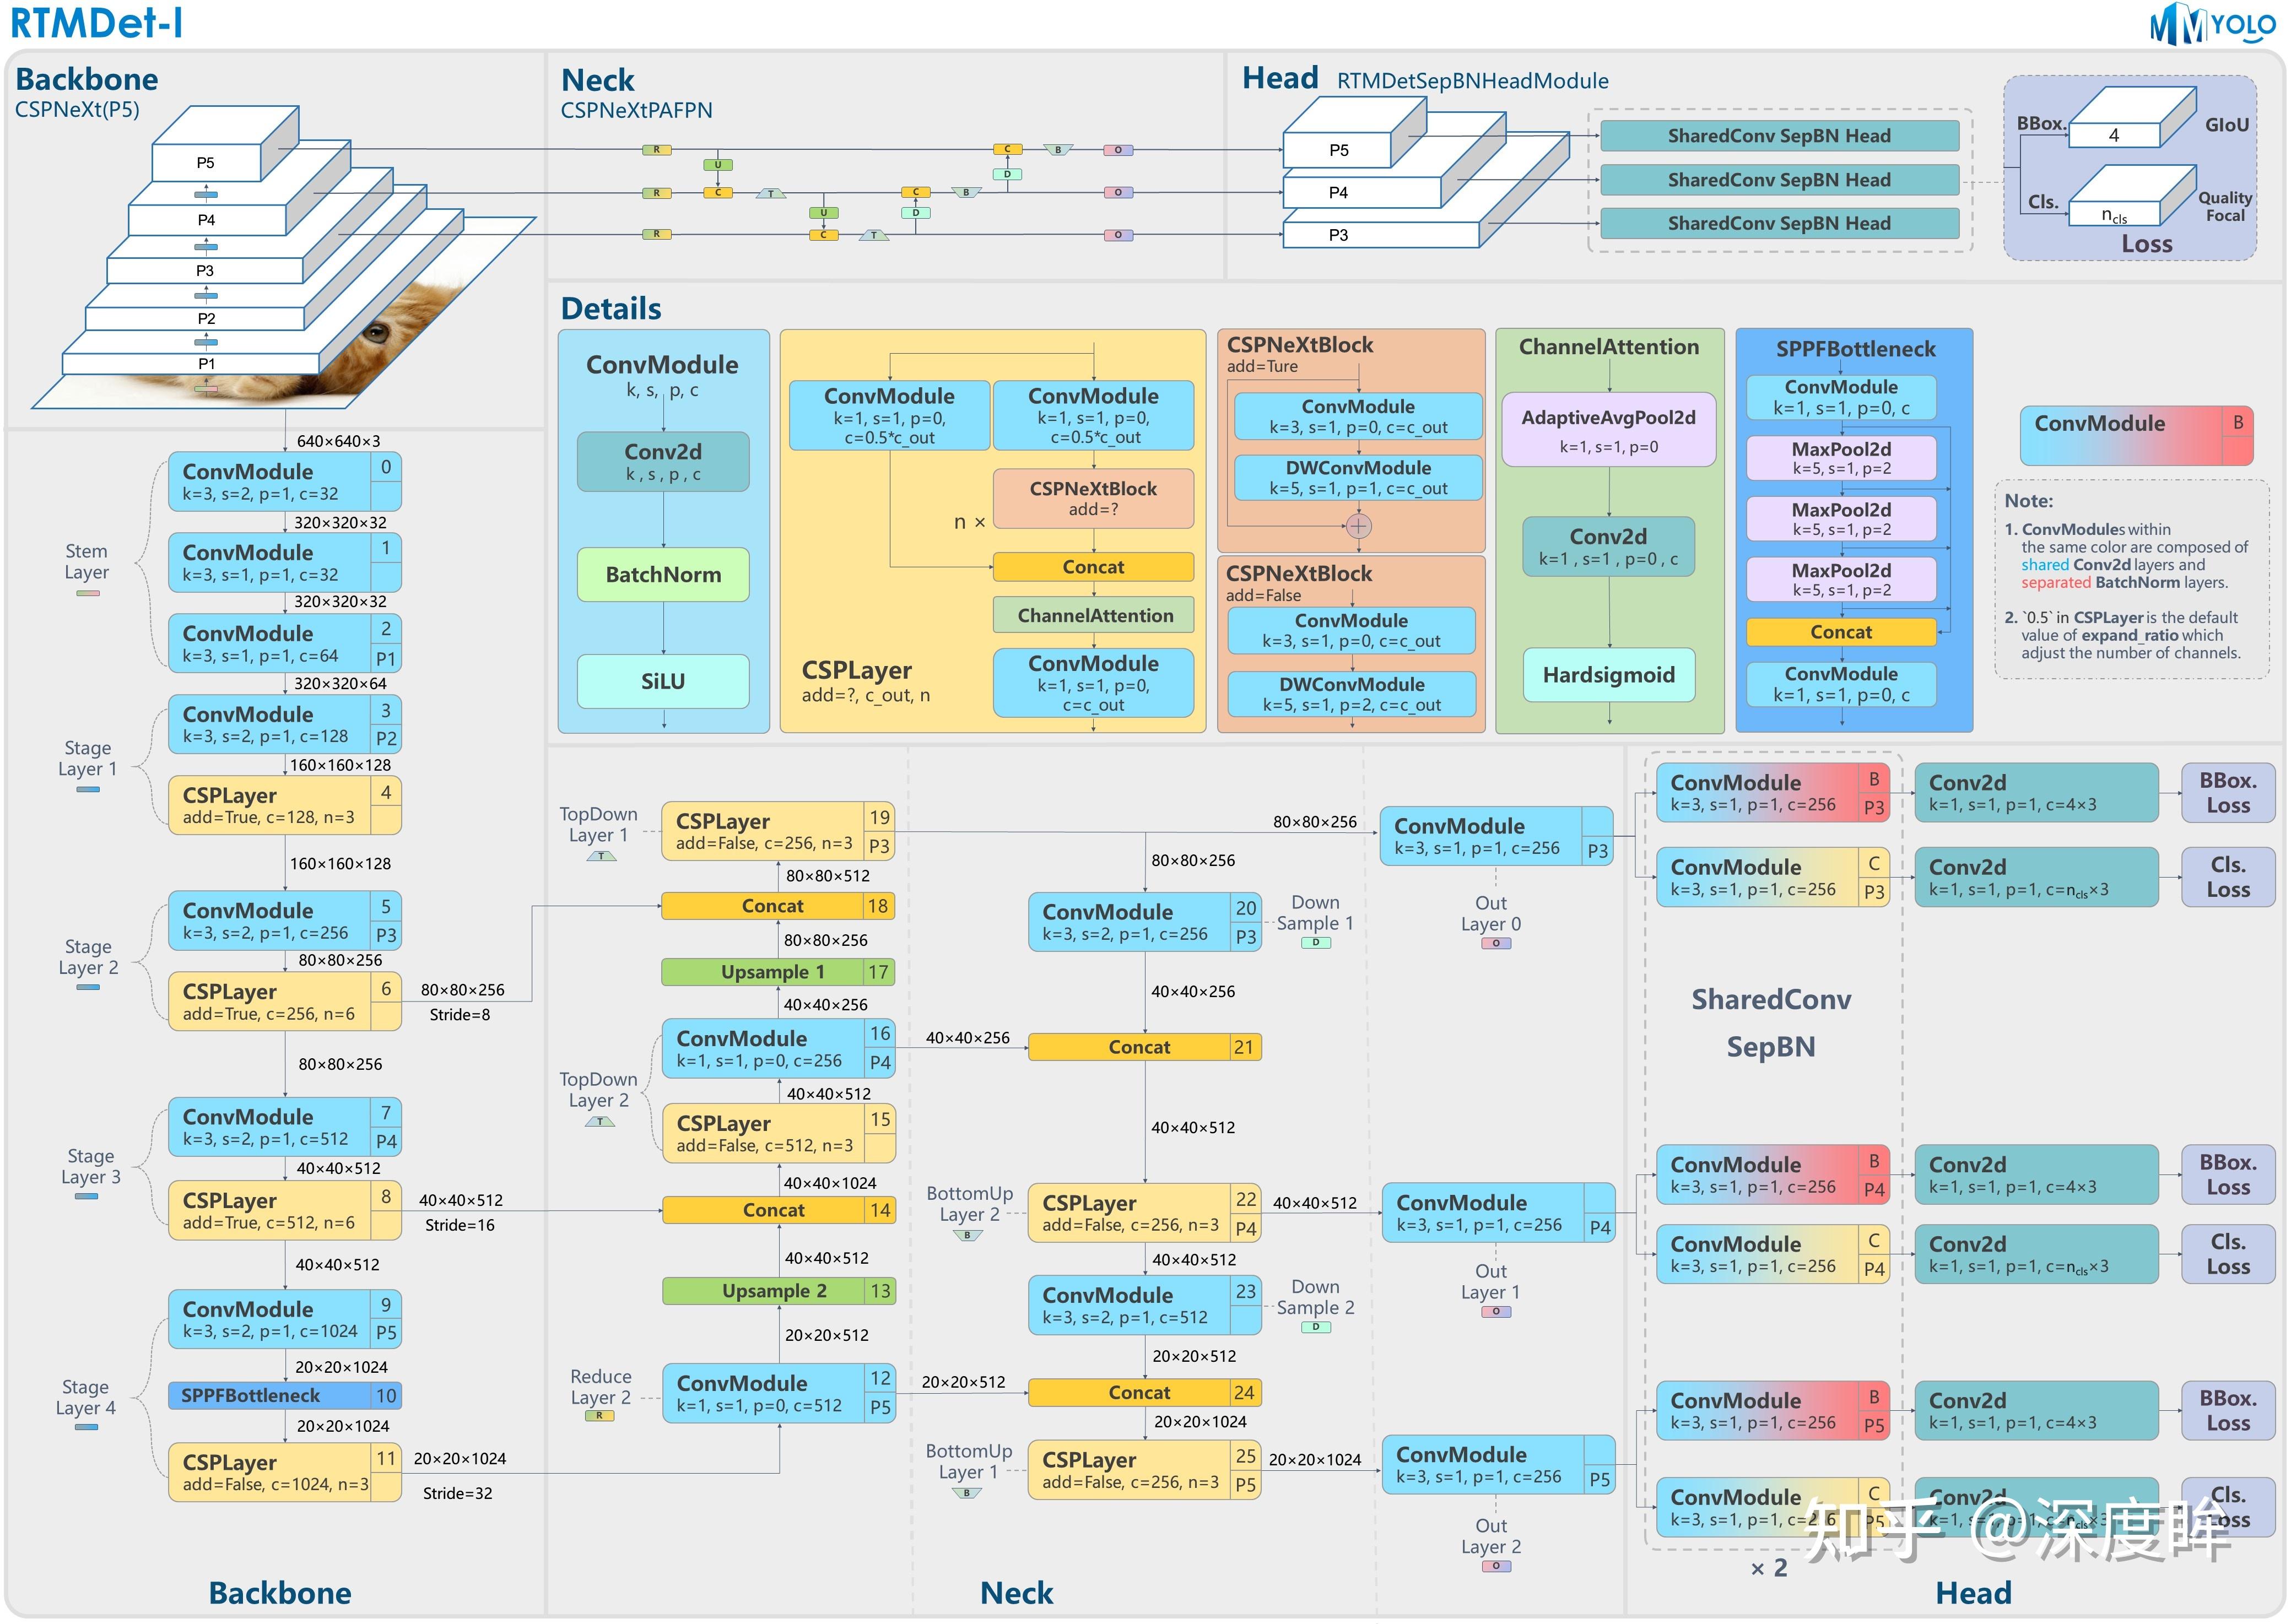Viewport: 2291px width, 1624px height.
Task: Click the ConvModule B gradient legend box
Action: [2137, 435]
